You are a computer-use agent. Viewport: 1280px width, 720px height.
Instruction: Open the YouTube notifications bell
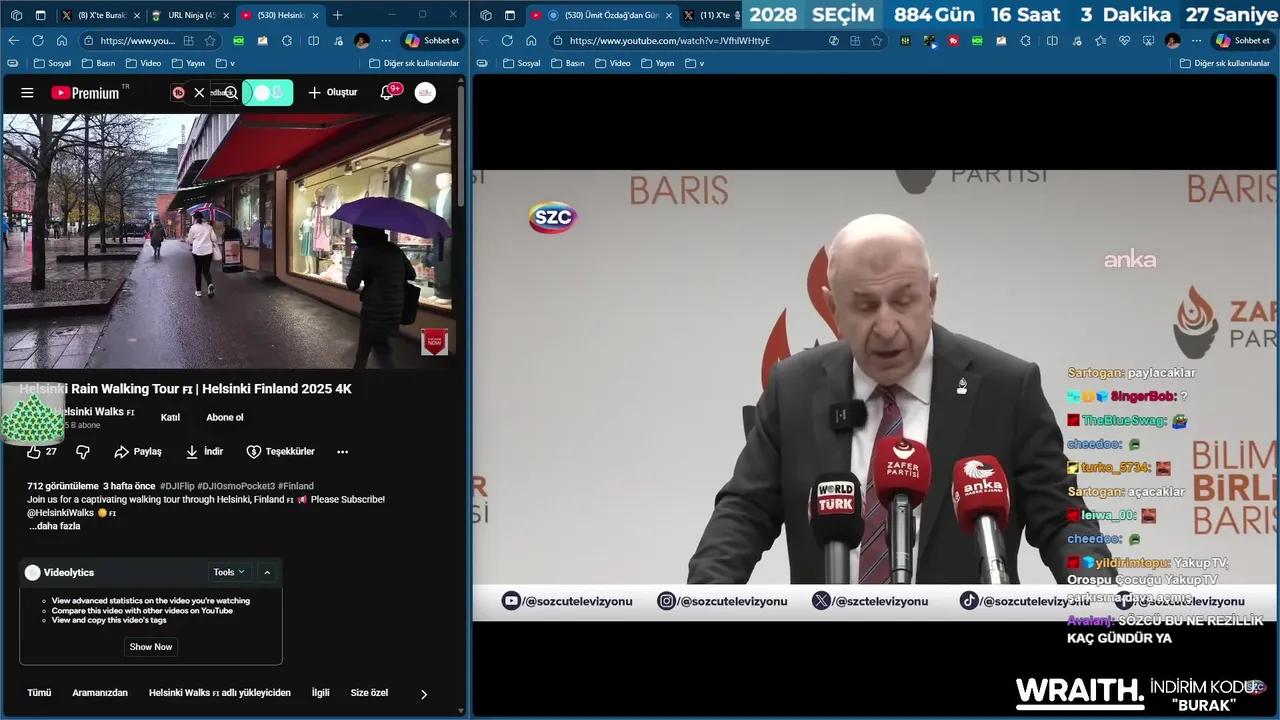[387, 92]
